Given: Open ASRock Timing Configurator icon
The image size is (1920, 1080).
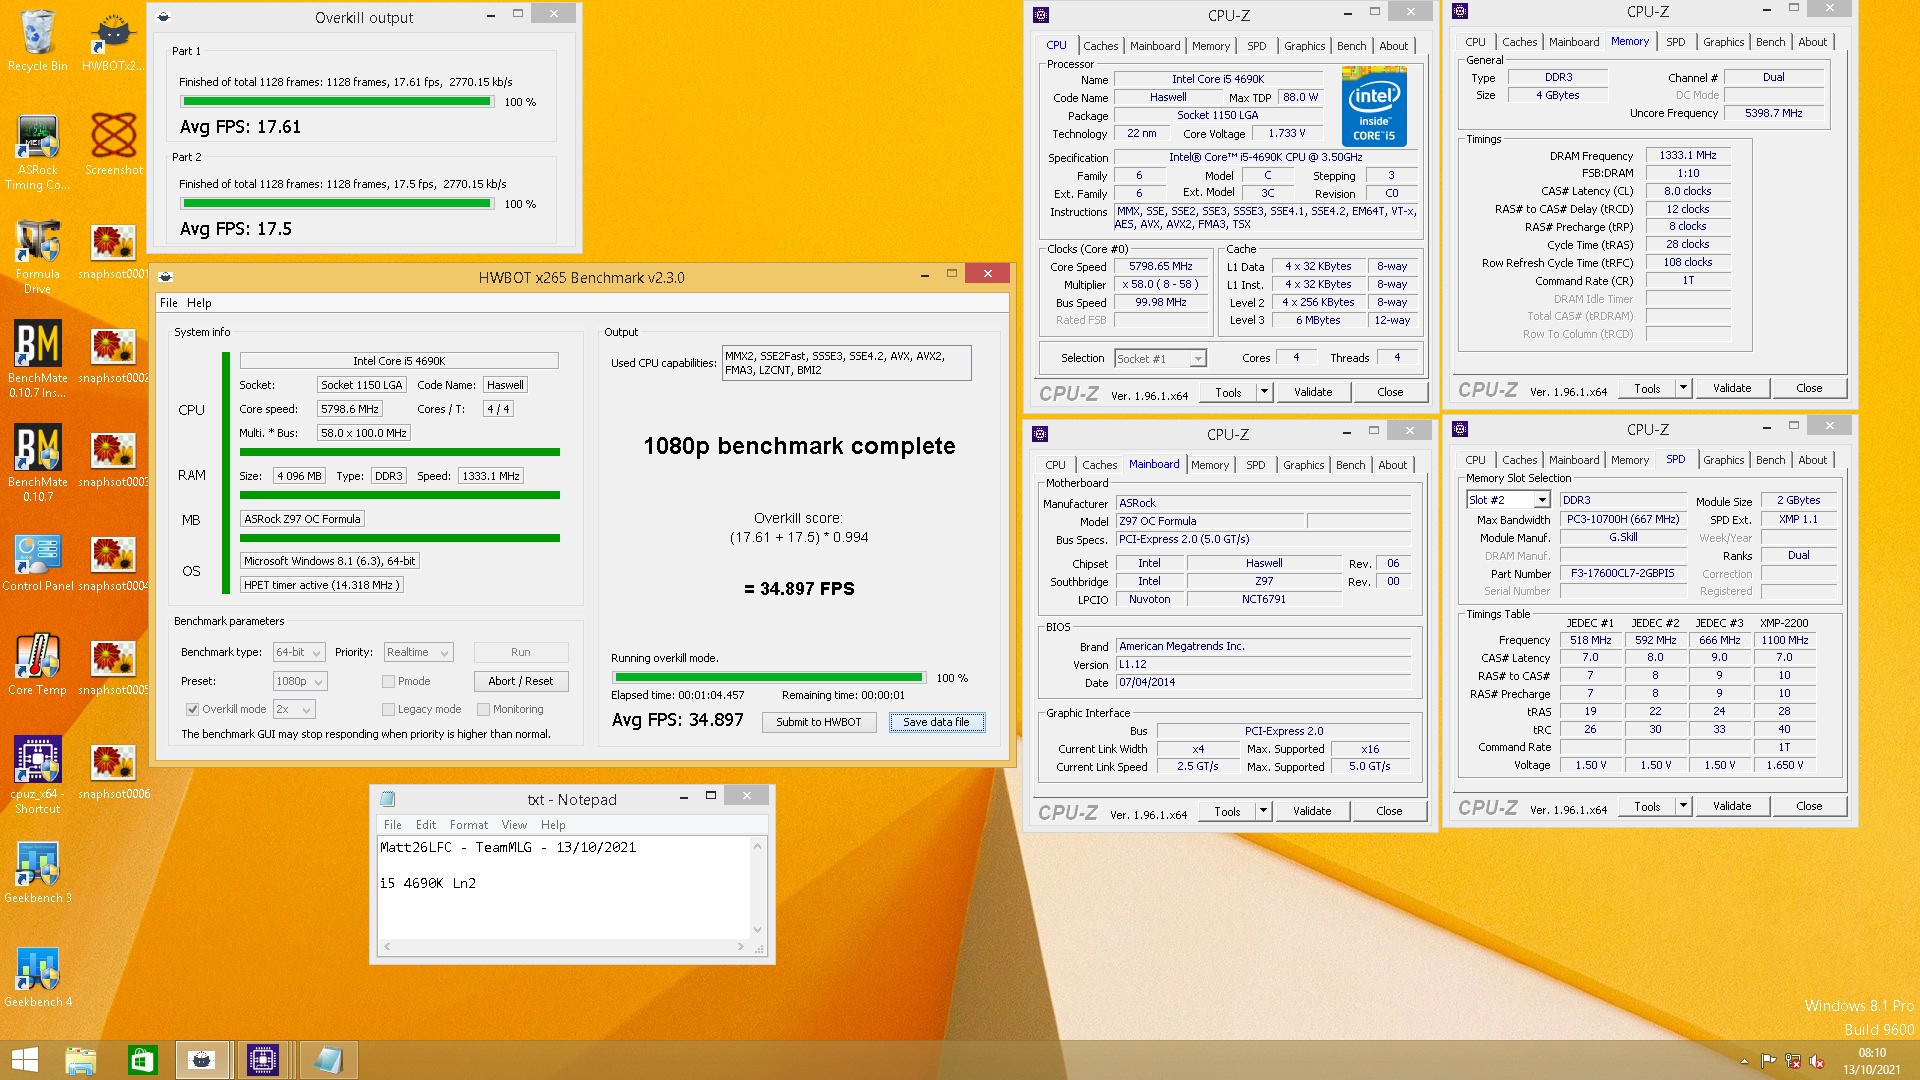Looking at the screenshot, I should point(37,151).
